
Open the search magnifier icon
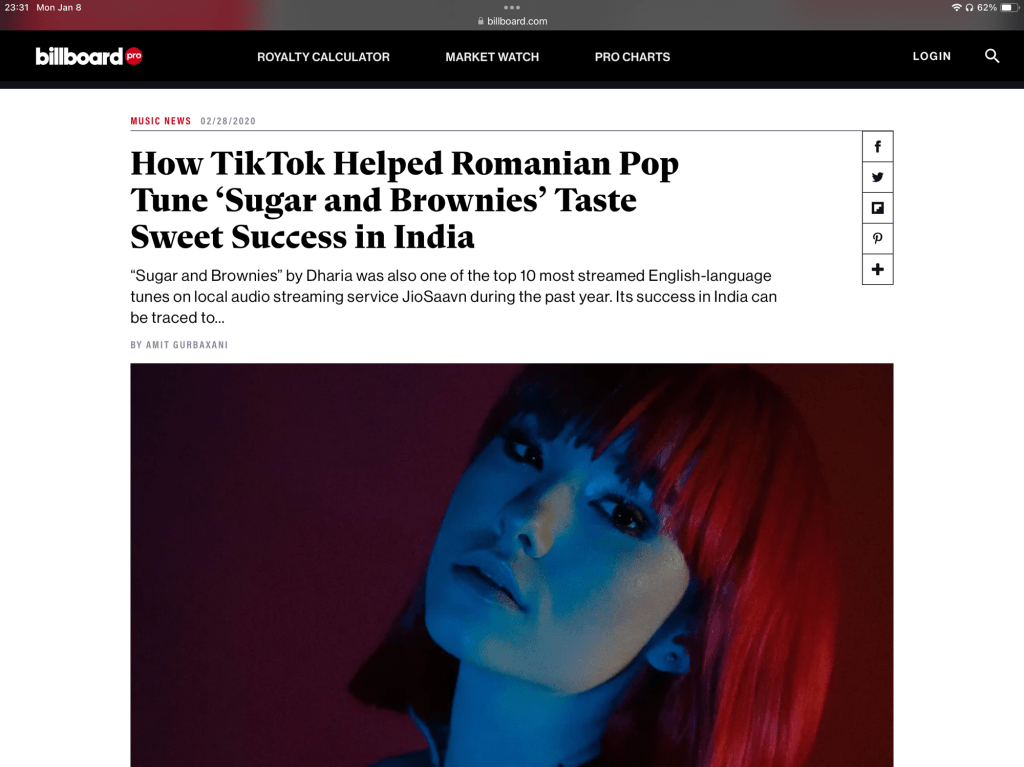coord(991,56)
